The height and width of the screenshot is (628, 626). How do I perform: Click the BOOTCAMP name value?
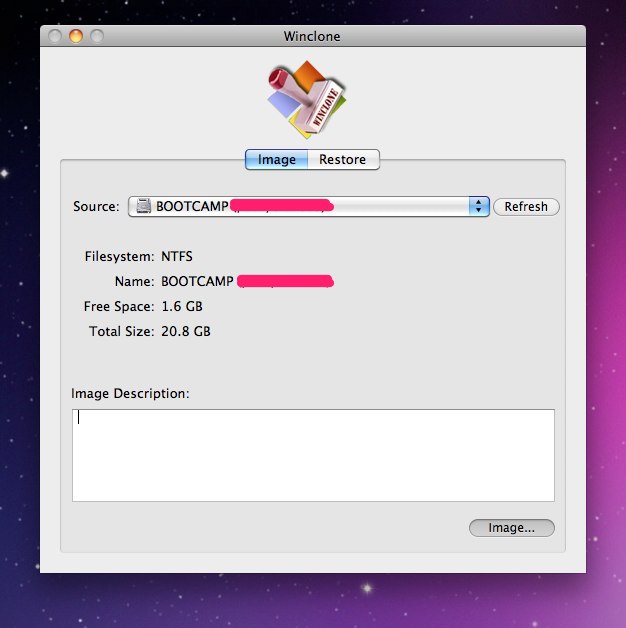coord(197,281)
